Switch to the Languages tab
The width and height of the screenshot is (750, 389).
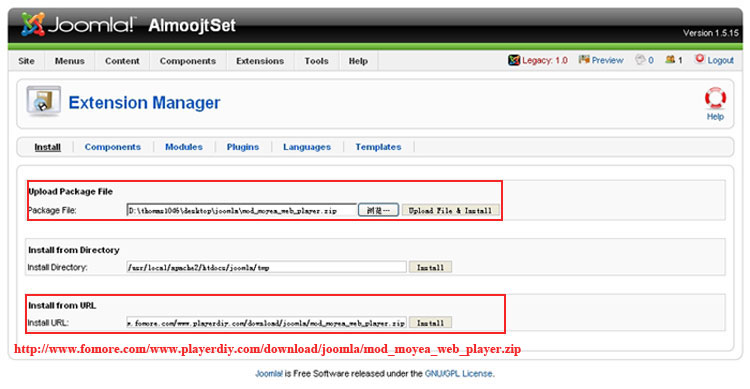tap(307, 147)
